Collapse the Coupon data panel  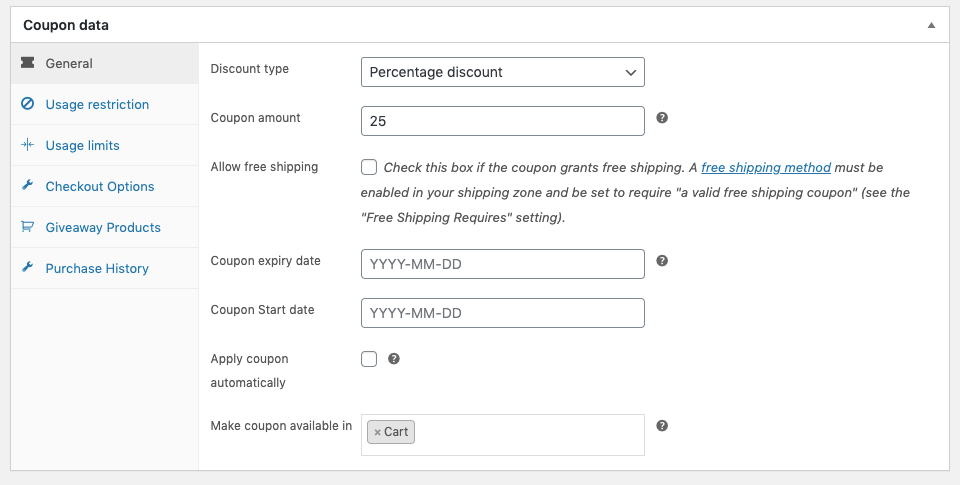(931, 25)
